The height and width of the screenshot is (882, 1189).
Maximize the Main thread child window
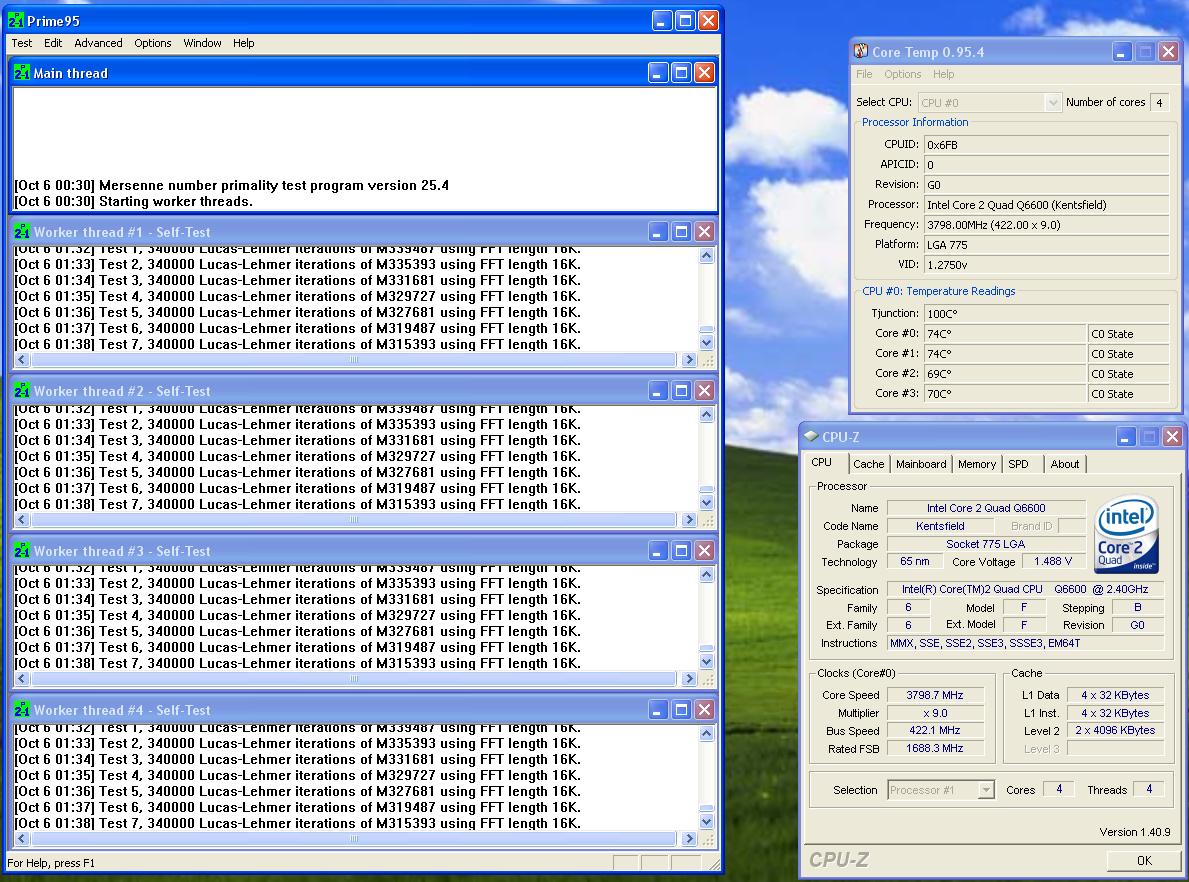tap(681, 73)
